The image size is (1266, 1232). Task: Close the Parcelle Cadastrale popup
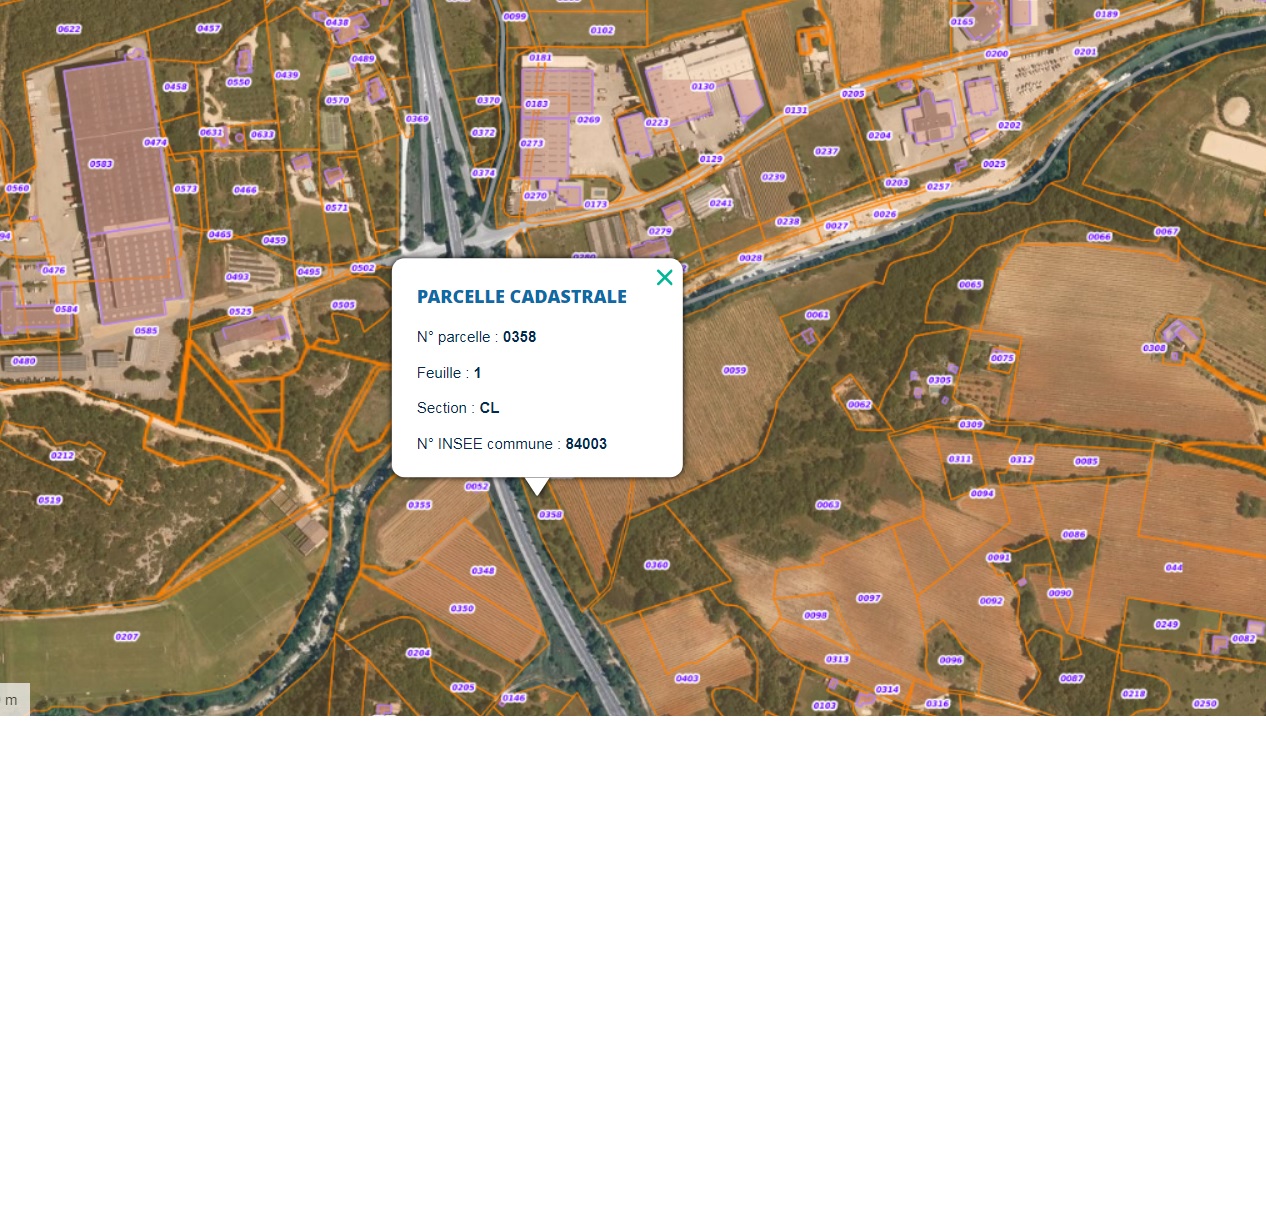point(664,277)
